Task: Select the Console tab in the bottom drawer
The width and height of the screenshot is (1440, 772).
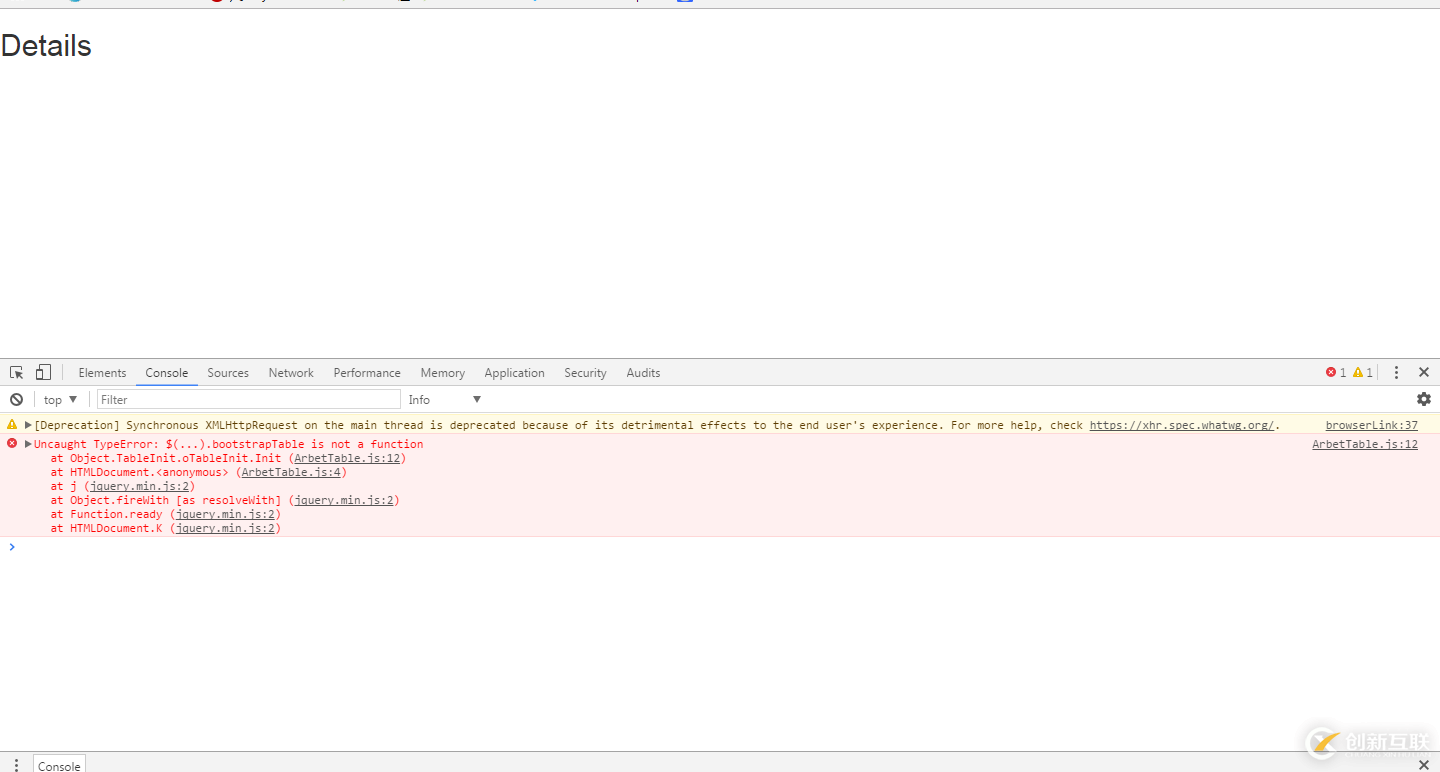Action: coord(59,765)
